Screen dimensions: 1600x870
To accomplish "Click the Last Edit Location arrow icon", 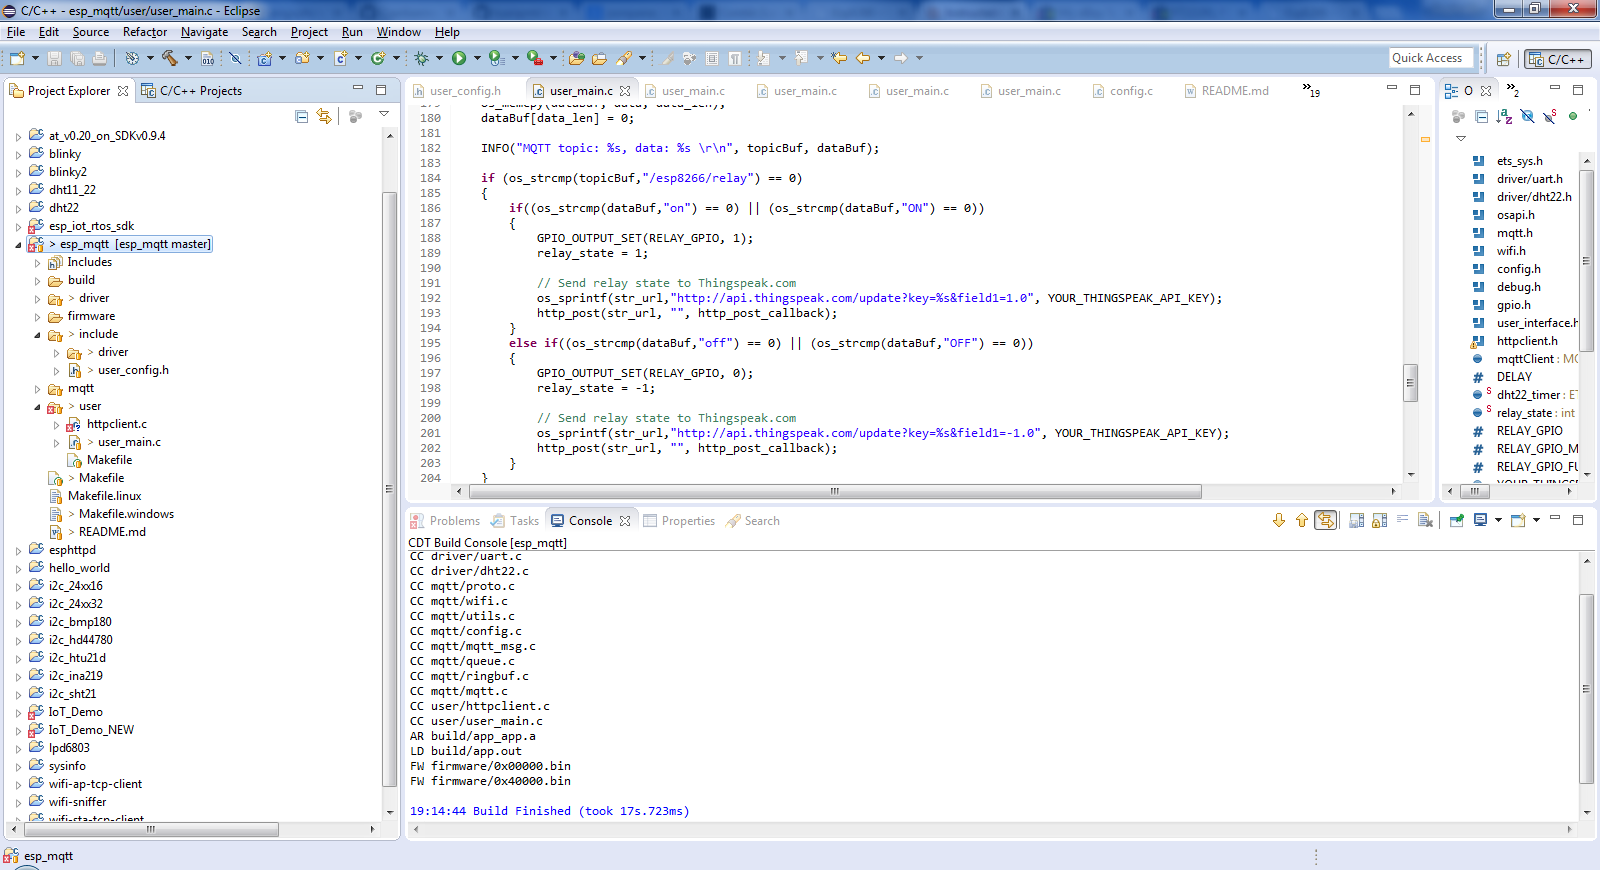I will 838,58.
